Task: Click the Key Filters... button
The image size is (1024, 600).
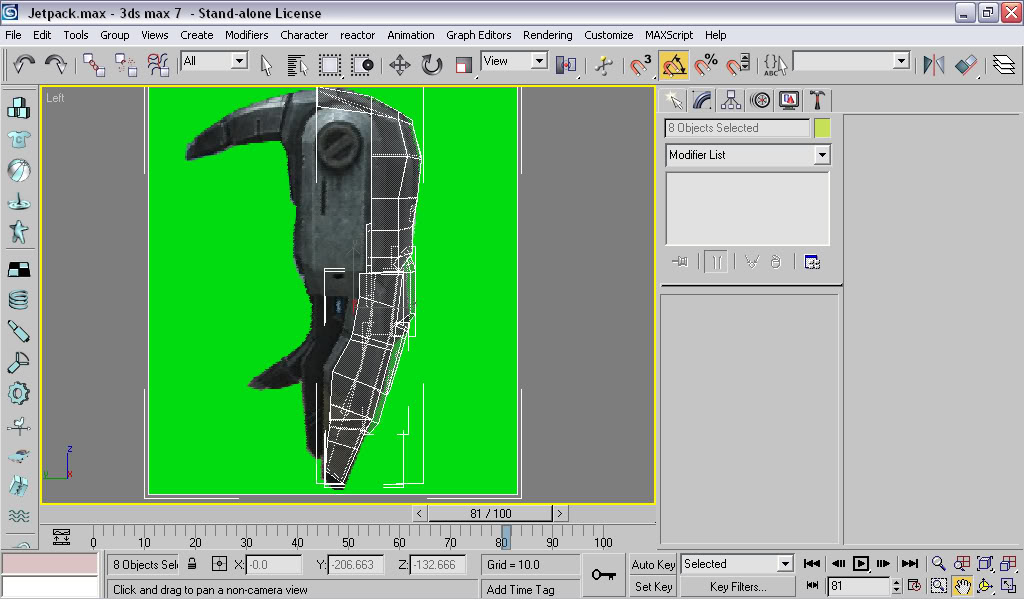Action: tap(737, 587)
